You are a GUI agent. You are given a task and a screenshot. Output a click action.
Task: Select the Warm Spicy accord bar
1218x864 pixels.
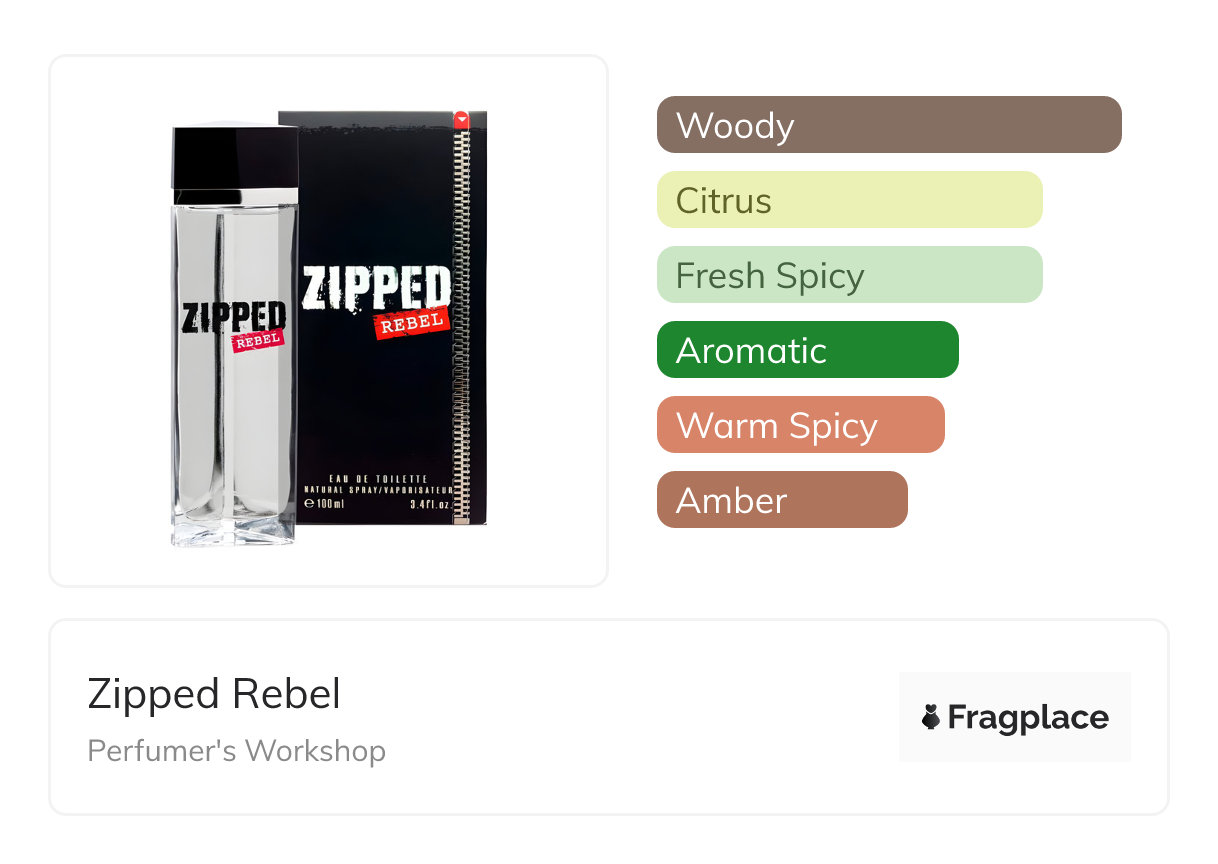(x=800, y=425)
